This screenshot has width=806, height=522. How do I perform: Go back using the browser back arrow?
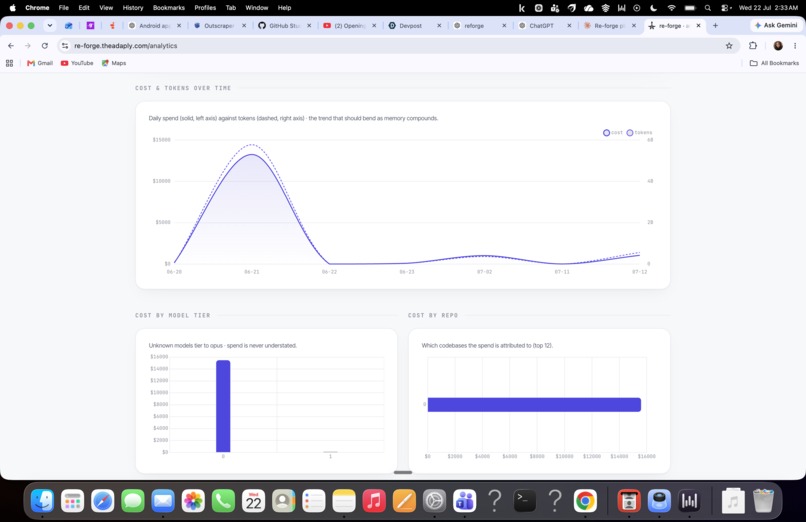pos(11,46)
